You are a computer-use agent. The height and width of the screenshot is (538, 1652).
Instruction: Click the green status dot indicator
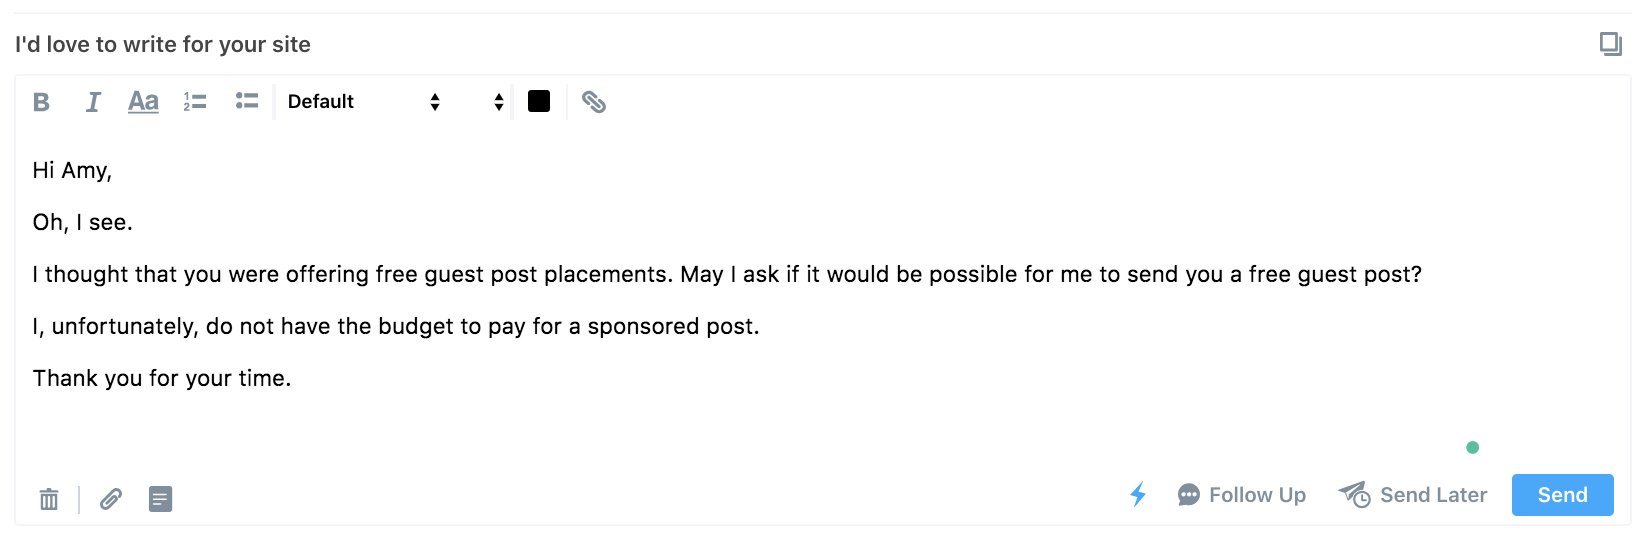tap(1472, 447)
